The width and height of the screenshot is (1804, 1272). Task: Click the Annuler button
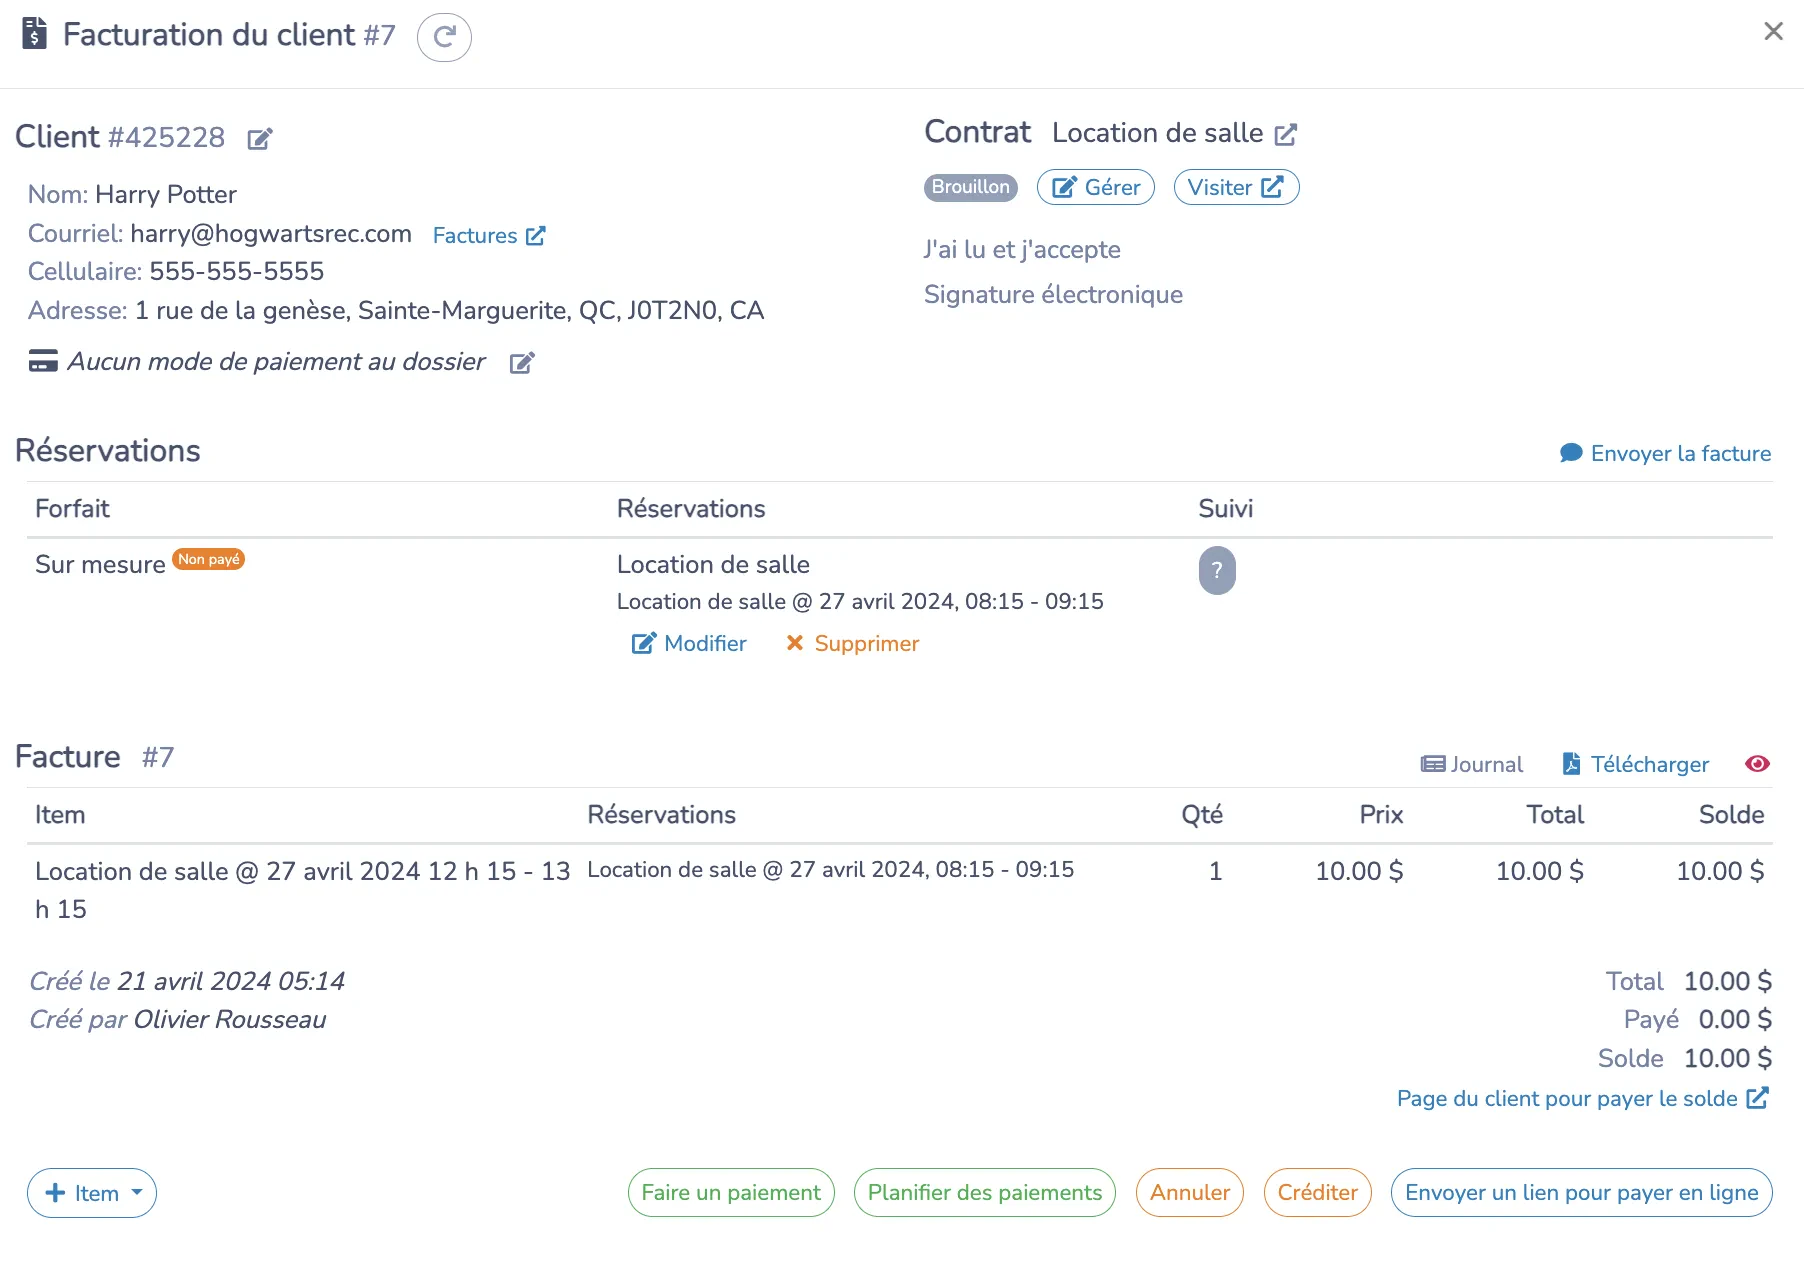click(x=1190, y=1193)
